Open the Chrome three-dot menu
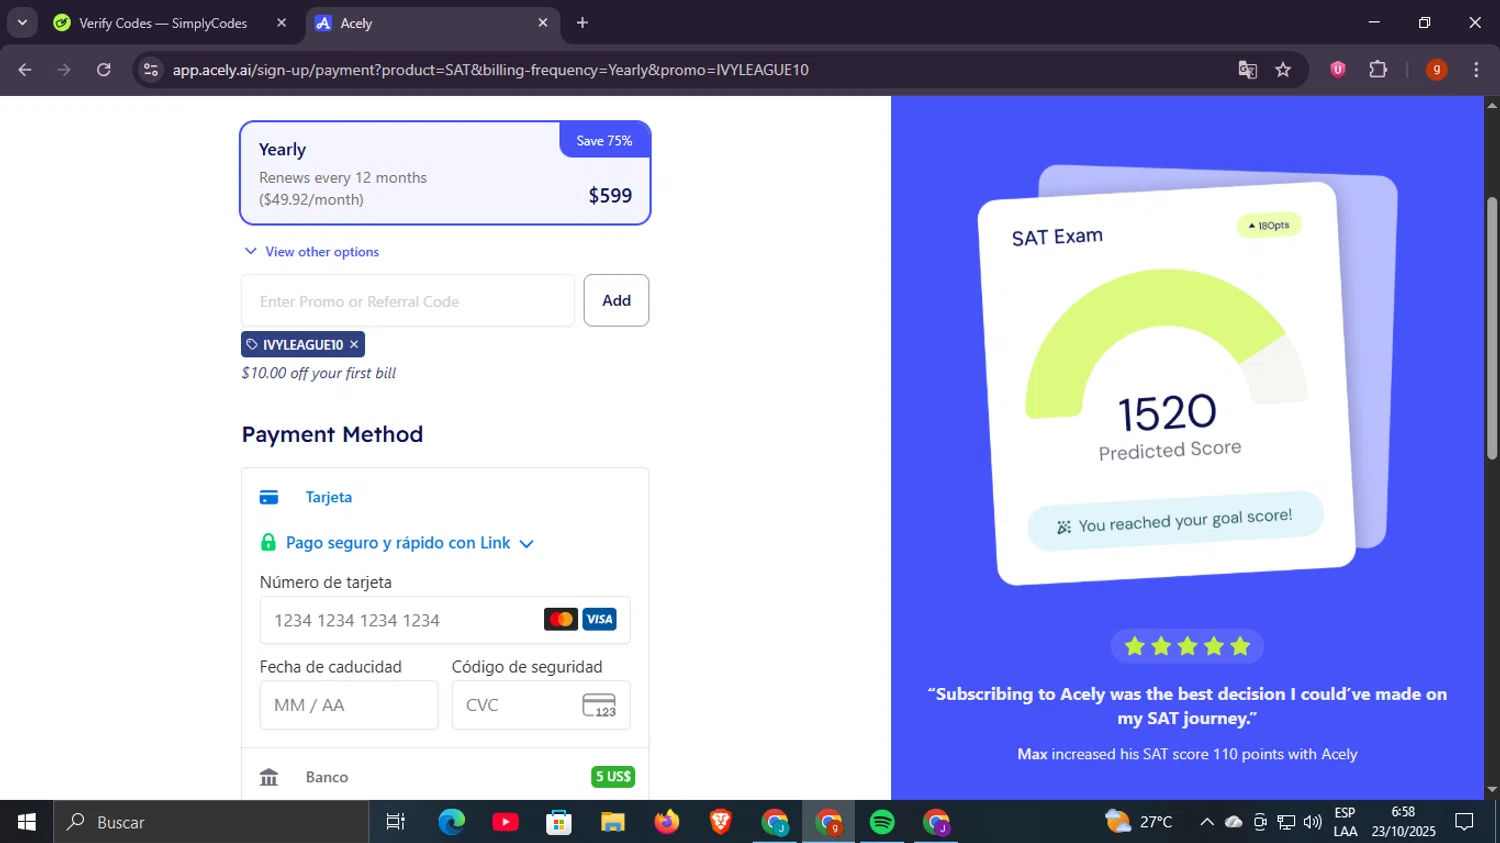 (1476, 69)
